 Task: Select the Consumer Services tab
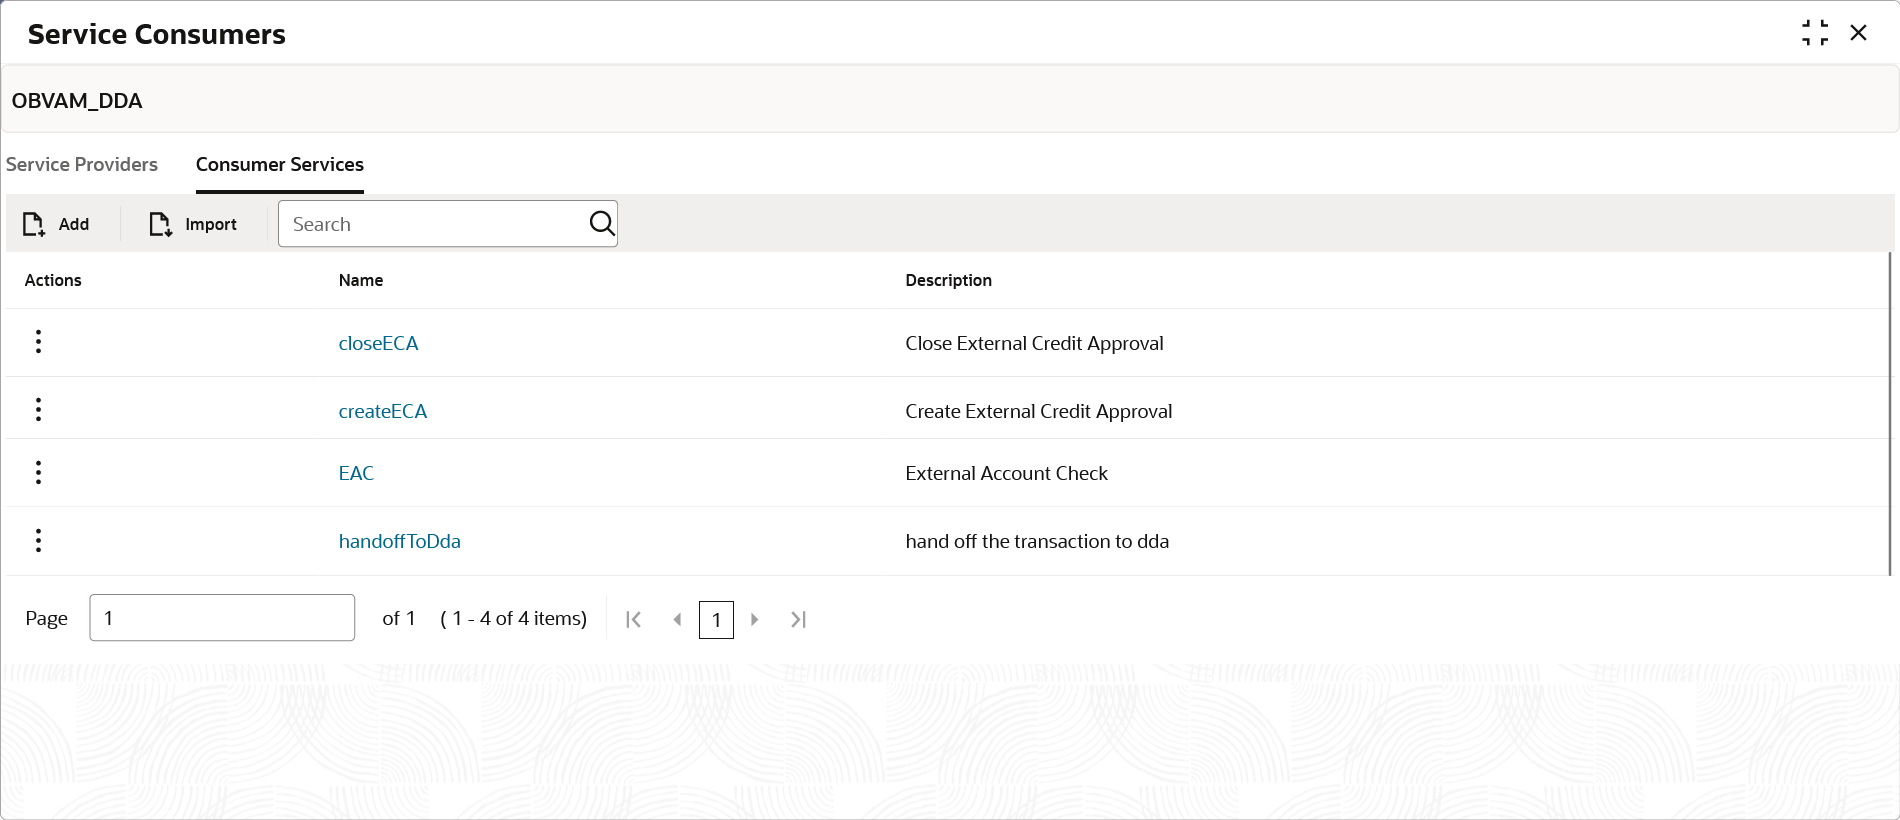pyautogui.click(x=280, y=164)
